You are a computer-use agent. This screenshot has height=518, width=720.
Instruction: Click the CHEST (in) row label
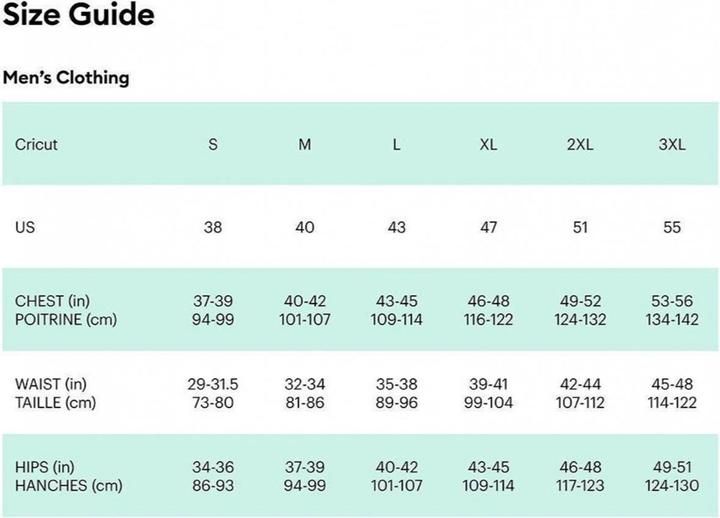coord(52,301)
